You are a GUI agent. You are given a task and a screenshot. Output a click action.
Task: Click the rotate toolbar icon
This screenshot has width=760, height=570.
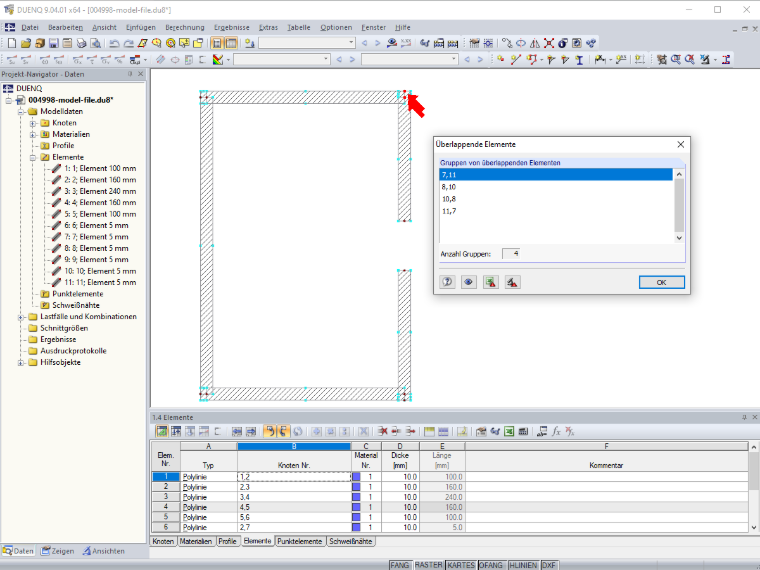521,43
